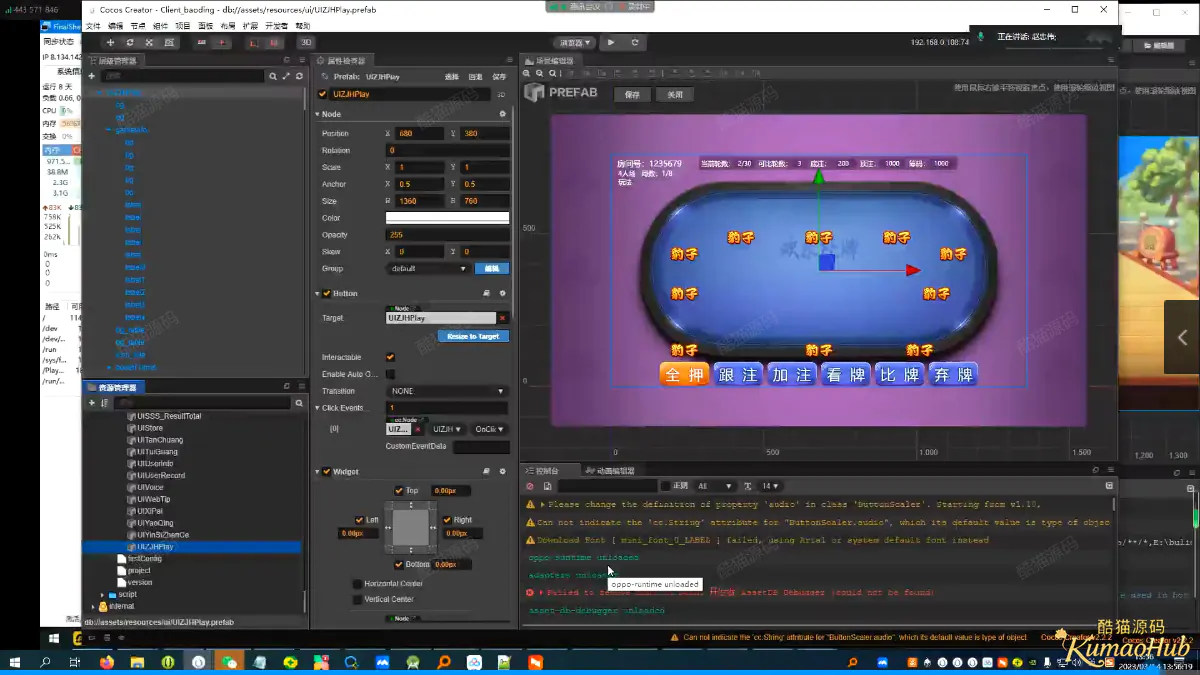Uncheck the Widget Top alignment checkbox
1200x675 pixels.
pyautogui.click(x=399, y=491)
